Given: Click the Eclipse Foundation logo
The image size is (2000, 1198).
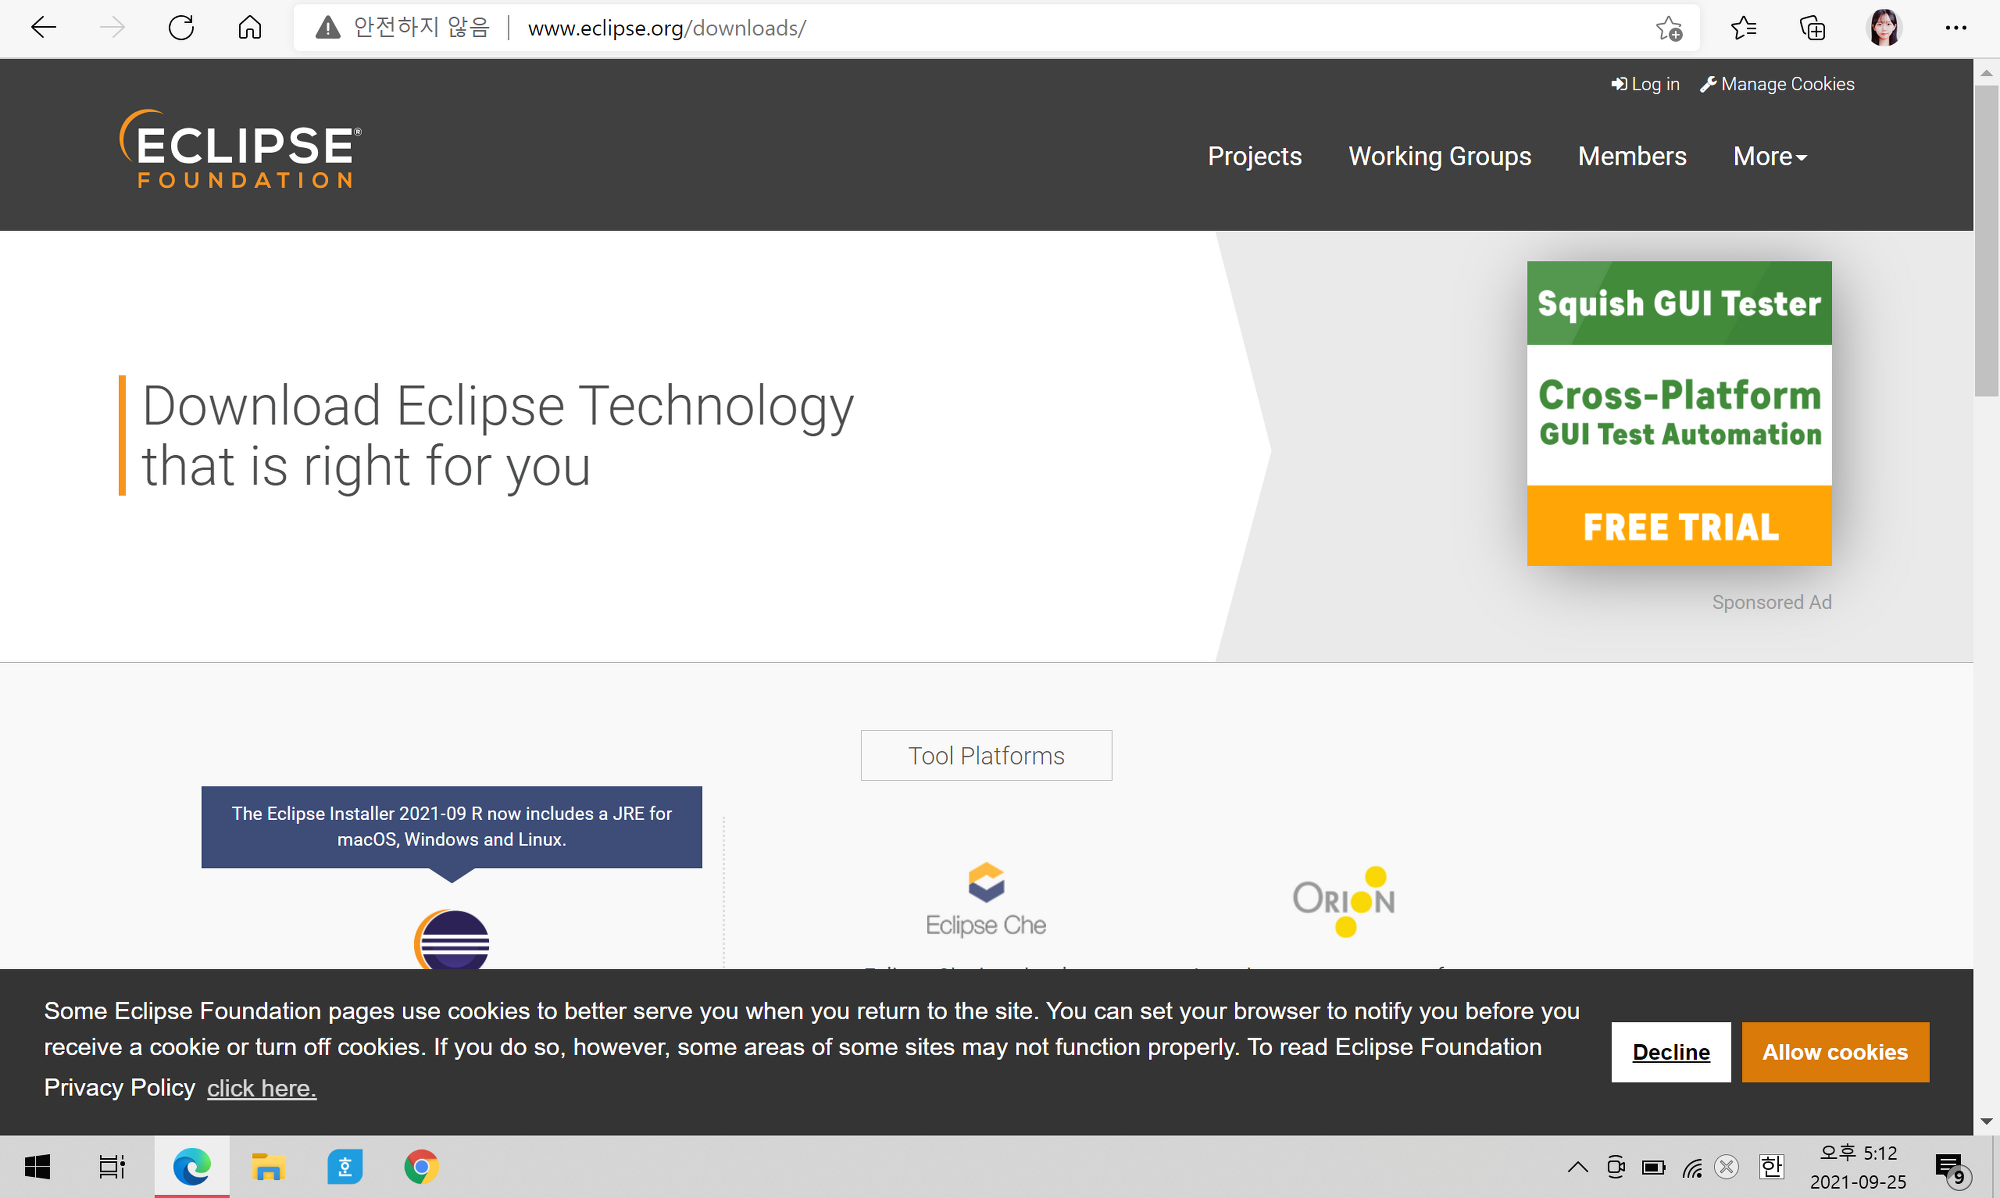Looking at the screenshot, I should 241,150.
